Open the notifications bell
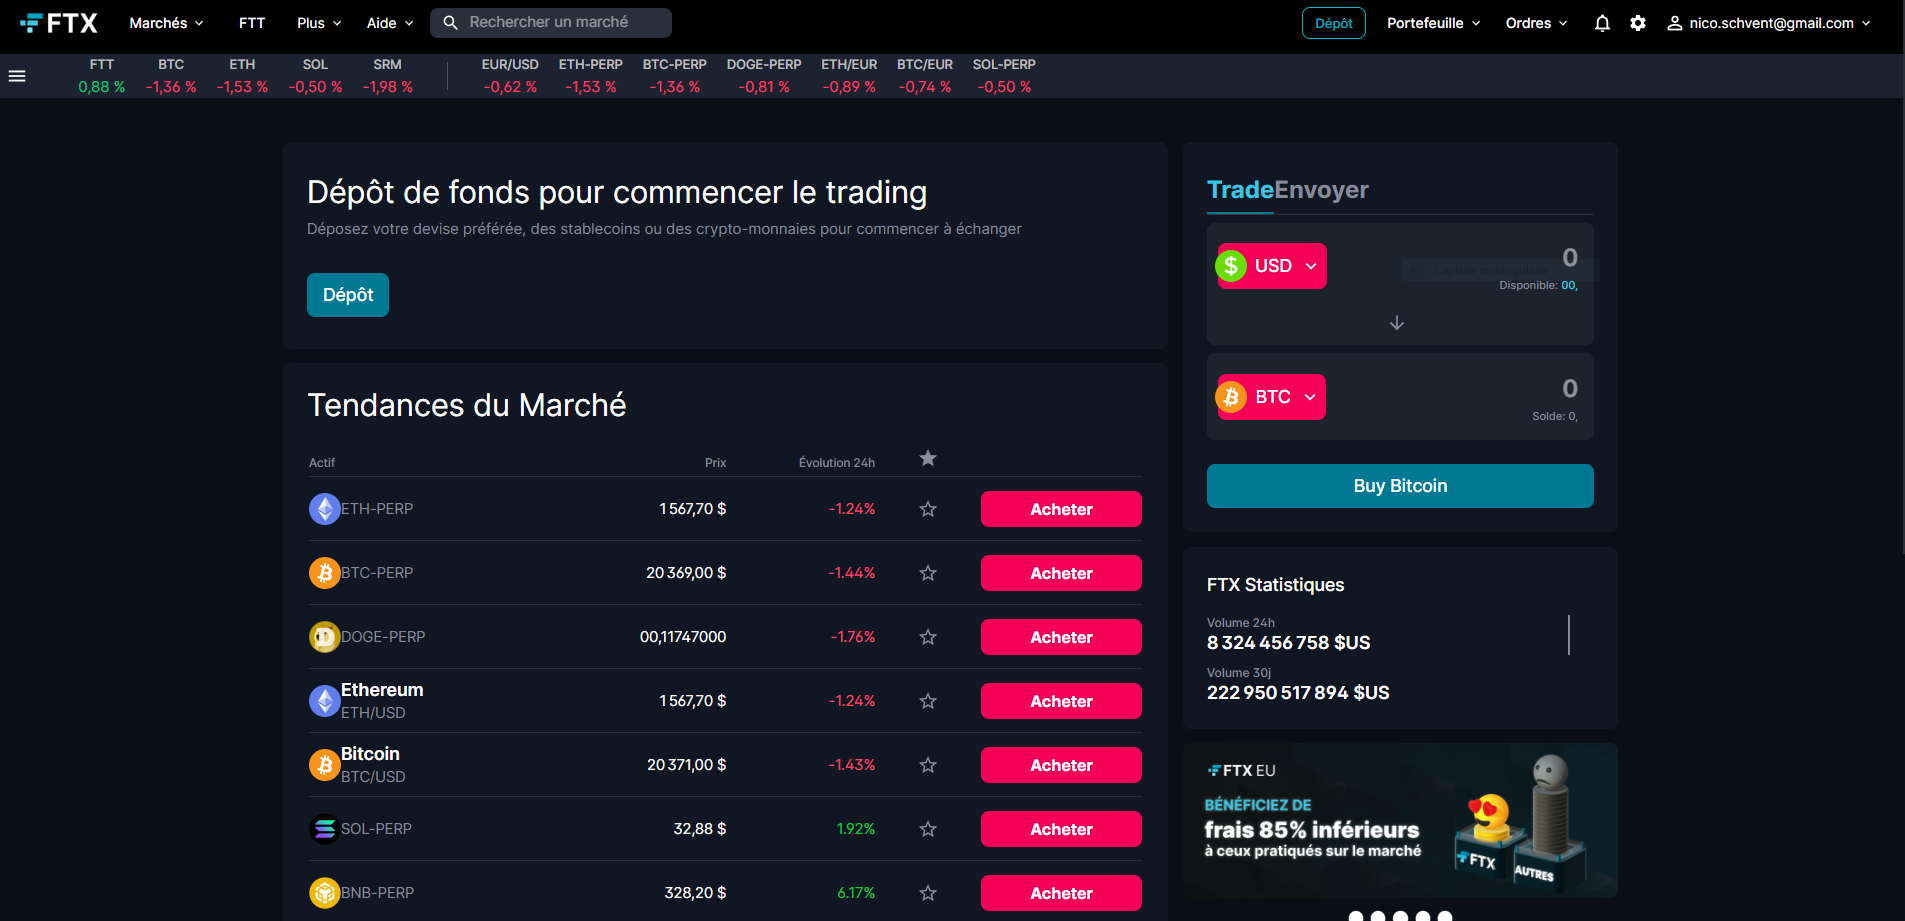This screenshot has height=921, width=1905. pos(1602,23)
